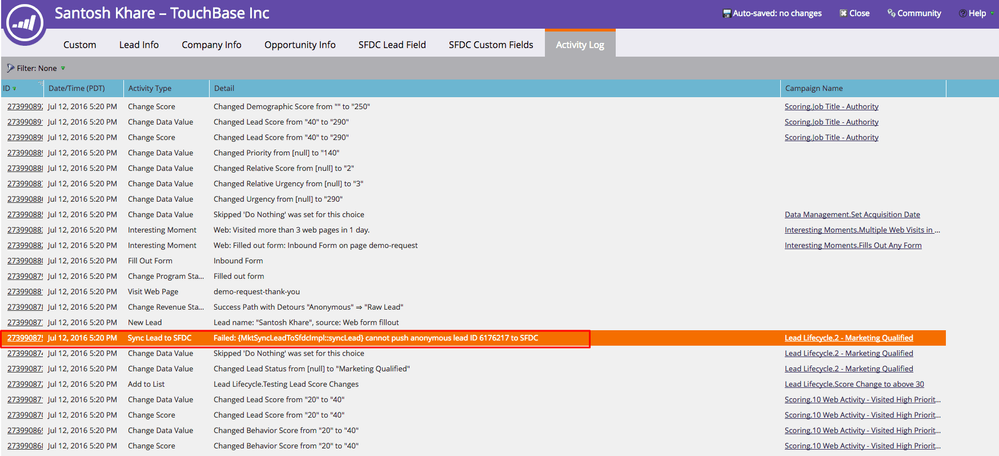Select the Opportunity Info tab

pos(299,45)
